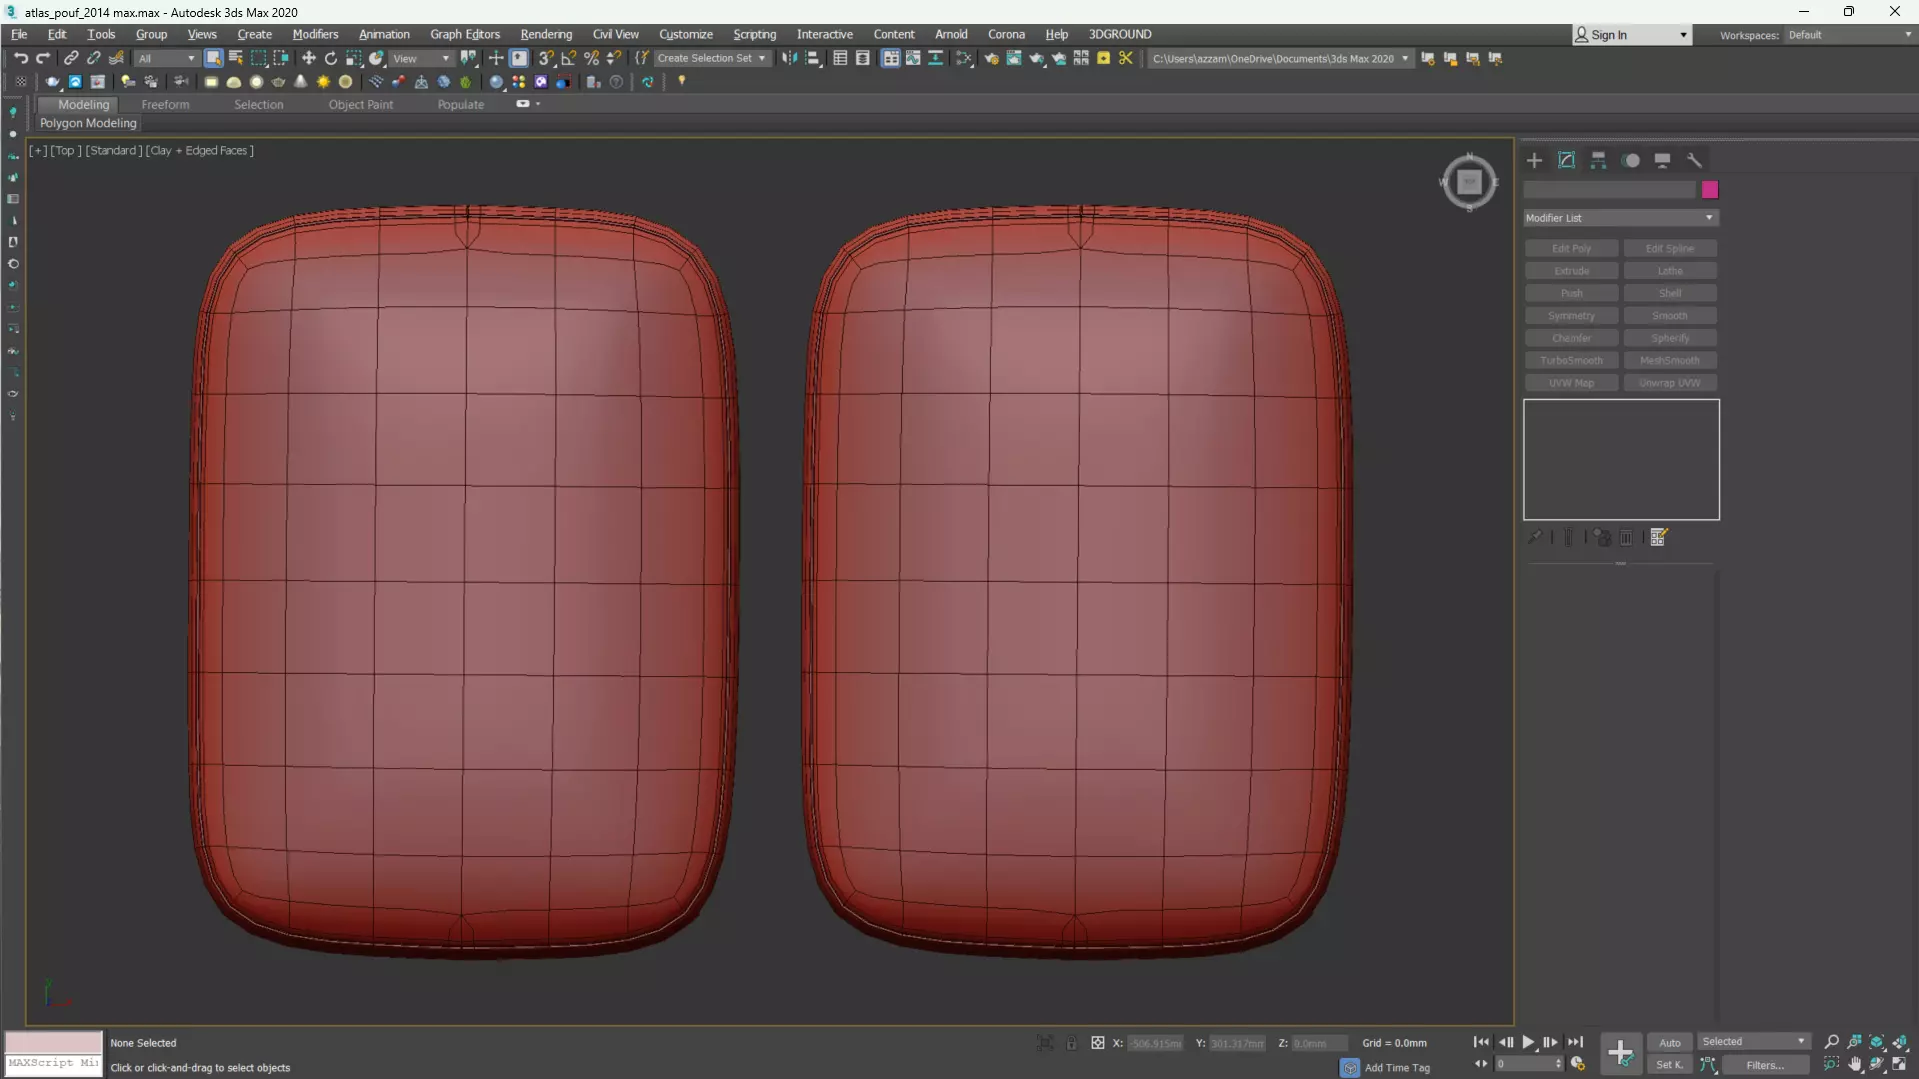
Task: Toggle Percent Snap
Action: click(592, 58)
